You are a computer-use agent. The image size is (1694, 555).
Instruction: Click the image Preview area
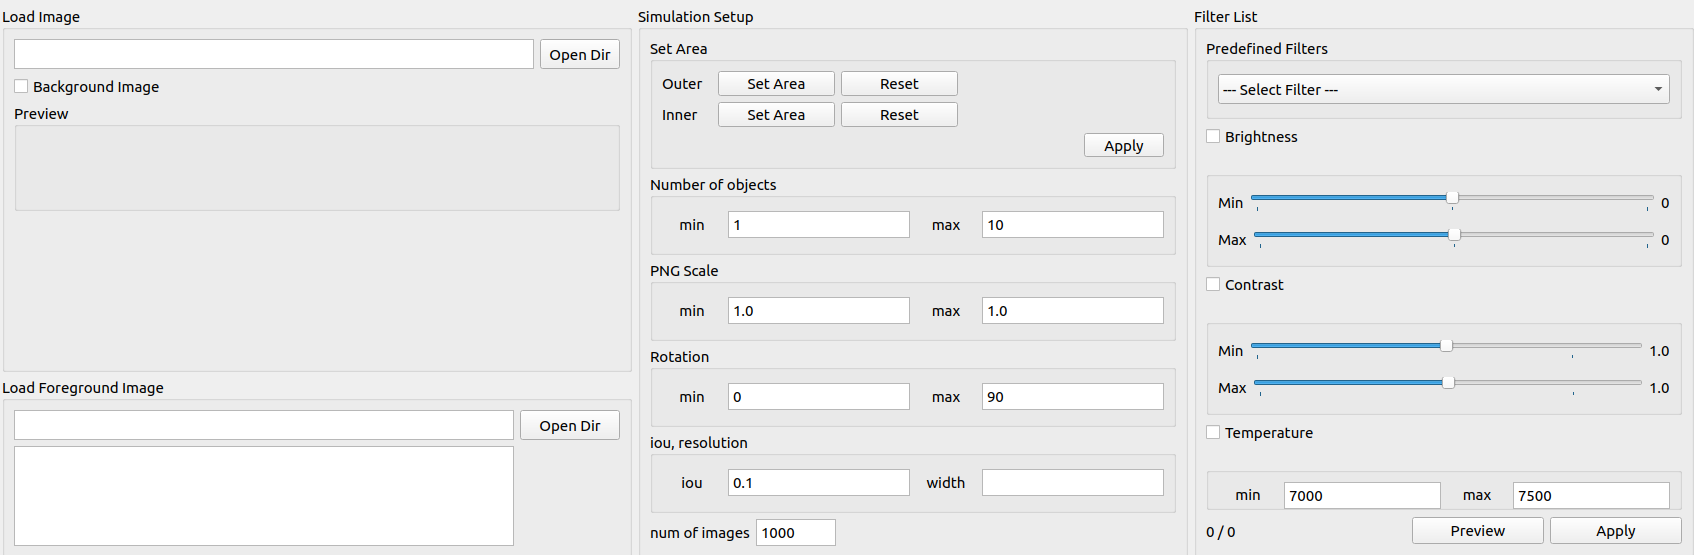pyautogui.click(x=317, y=168)
